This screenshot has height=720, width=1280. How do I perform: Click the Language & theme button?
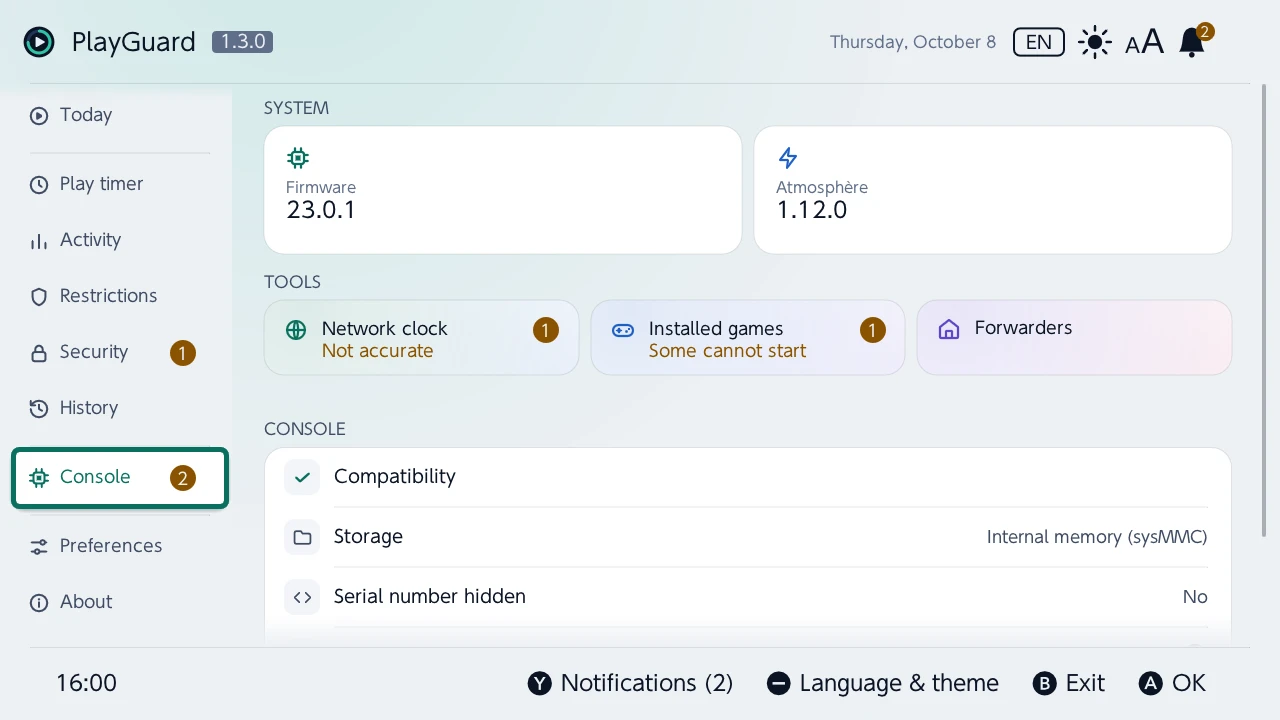pyautogui.click(x=883, y=683)
